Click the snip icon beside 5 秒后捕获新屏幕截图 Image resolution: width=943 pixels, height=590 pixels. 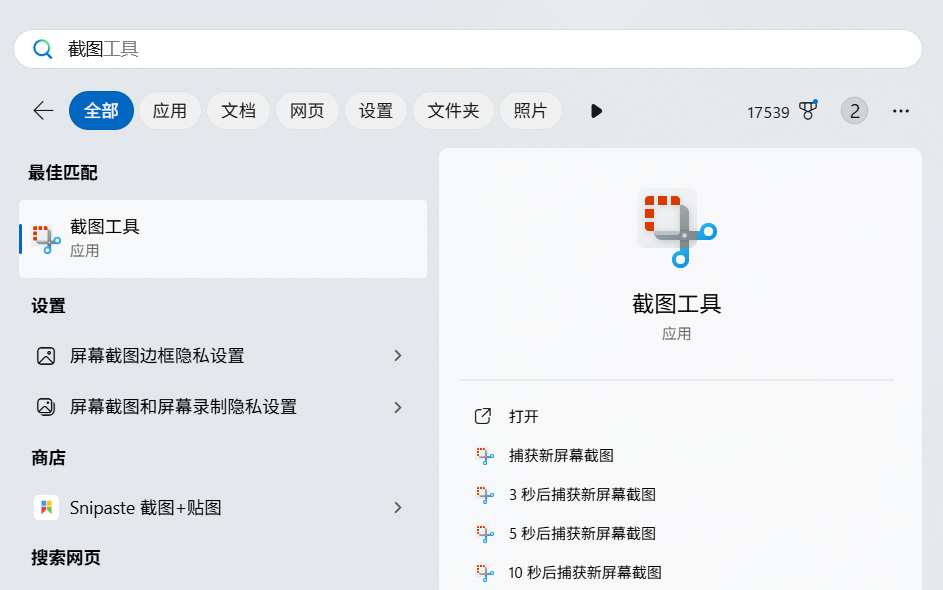click(485, 534)
